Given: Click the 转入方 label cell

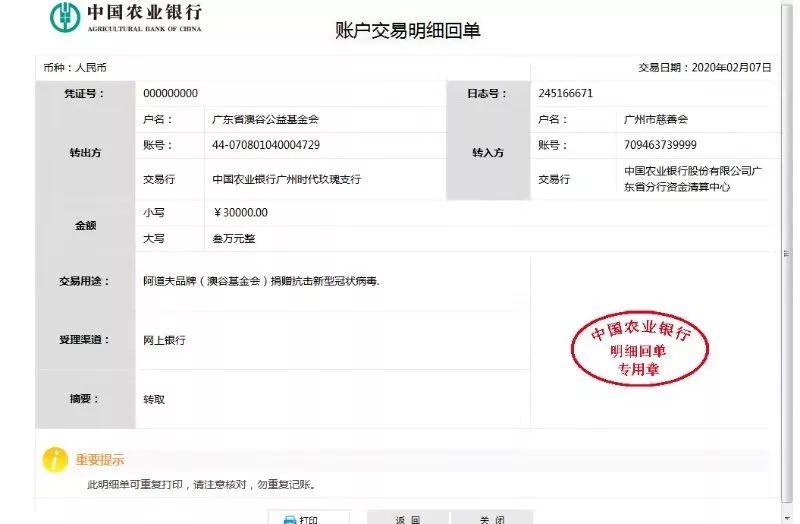Looking at the screenshot, I should (x=488, y=152).
